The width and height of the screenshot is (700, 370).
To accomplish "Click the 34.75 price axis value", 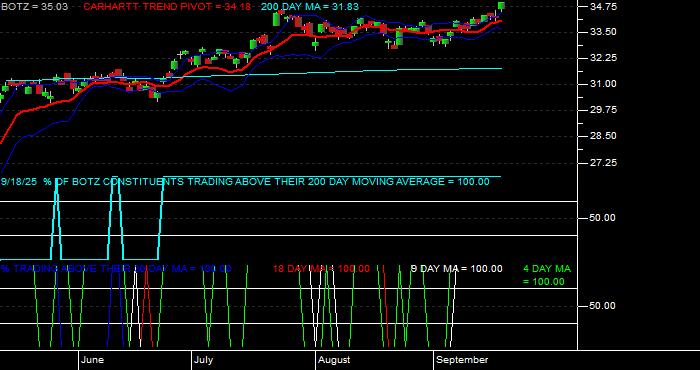I will pyautogui.click(x=603, y=7).
